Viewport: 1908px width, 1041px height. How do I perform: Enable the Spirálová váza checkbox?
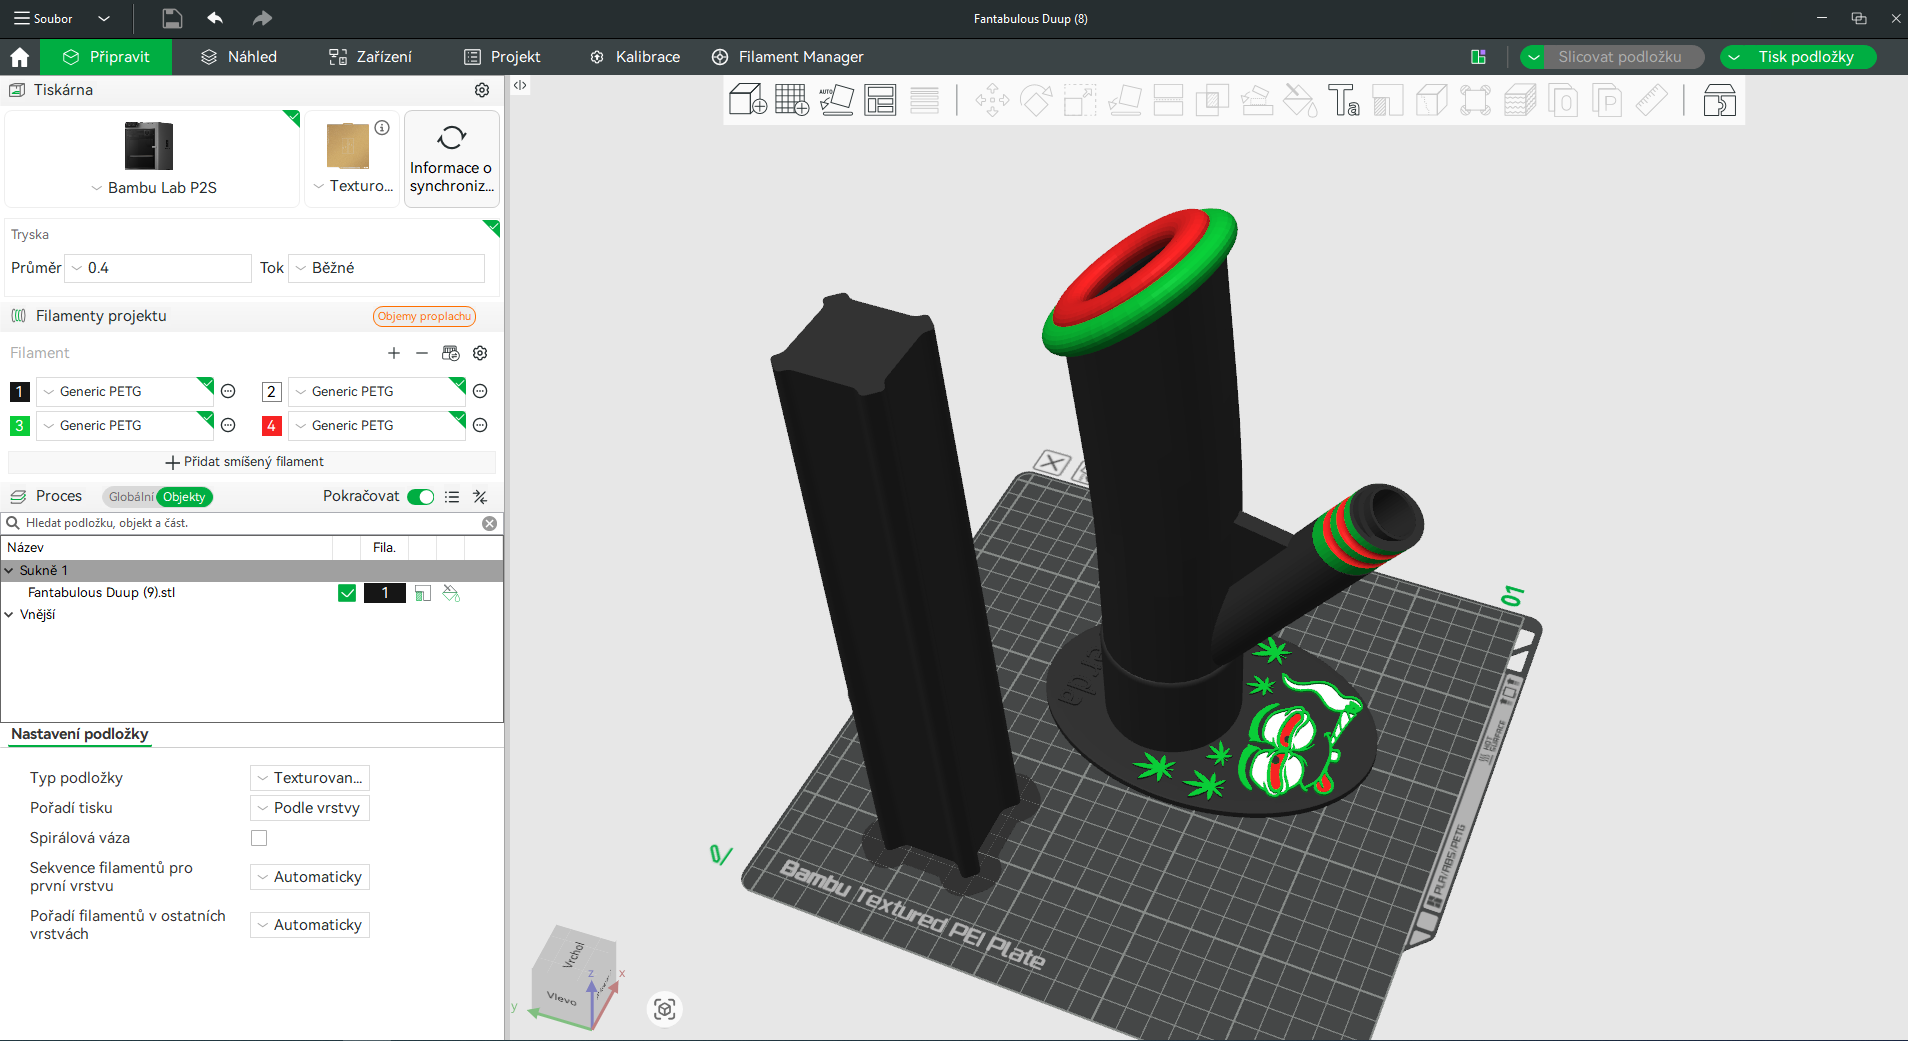(259, 838)
